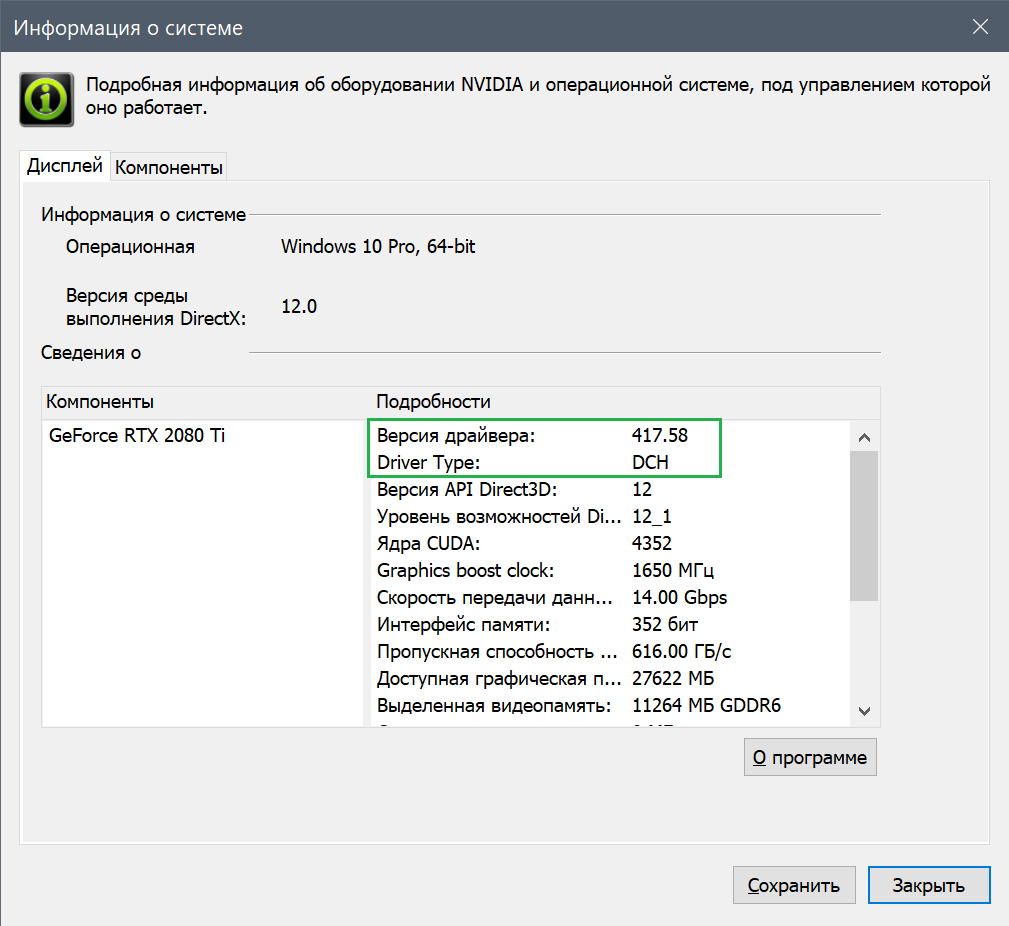Image resolution: width=1009 pixels, height=926 pixels.
Task: Select the Driver Type row
Action: point(532,463)
